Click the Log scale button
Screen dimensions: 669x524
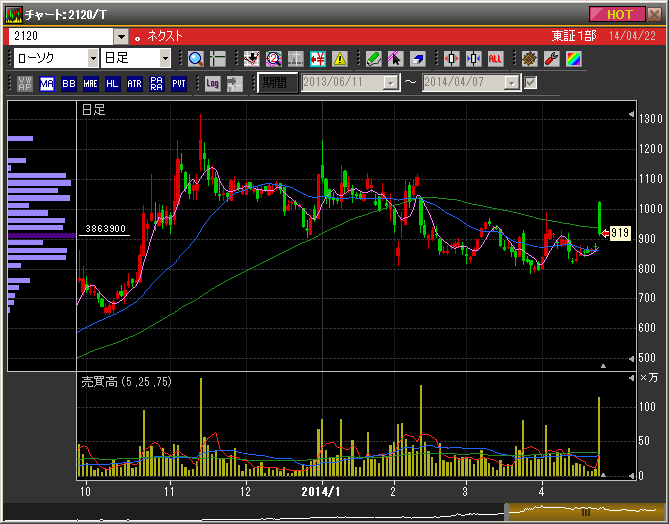click(212, 83)
